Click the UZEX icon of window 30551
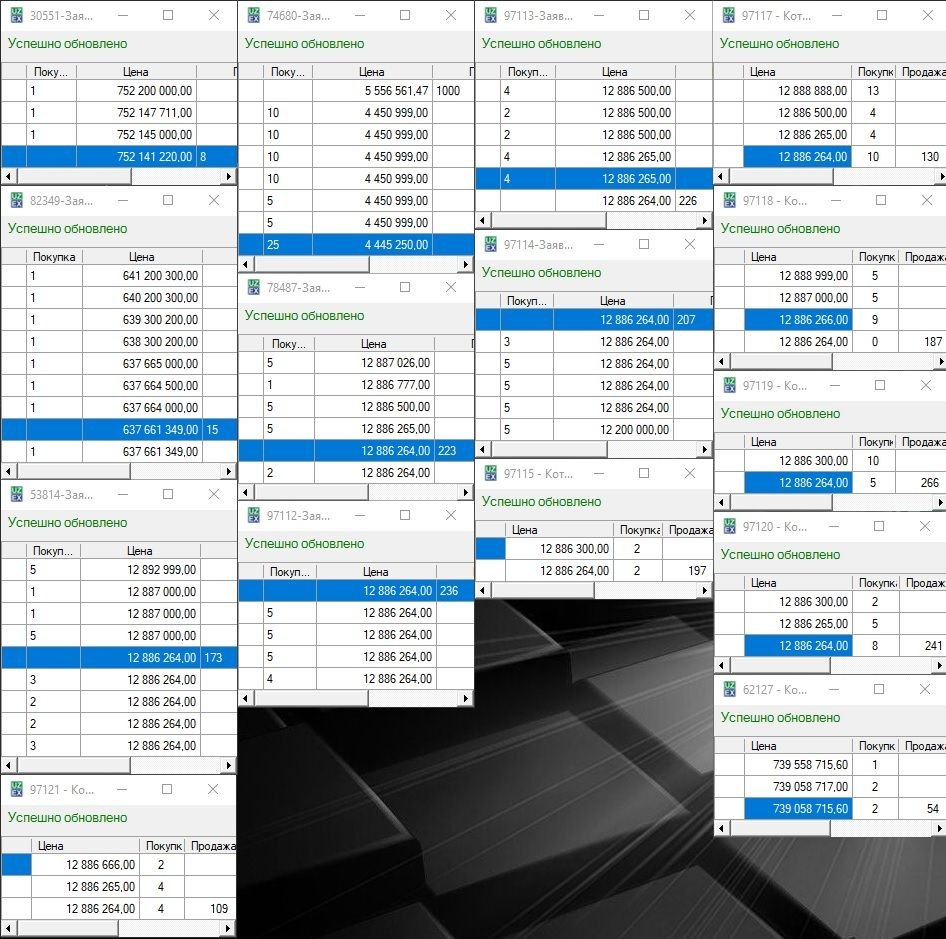This screenshot has height=939, width=946. pyautogui.click(x=15, y=16)
